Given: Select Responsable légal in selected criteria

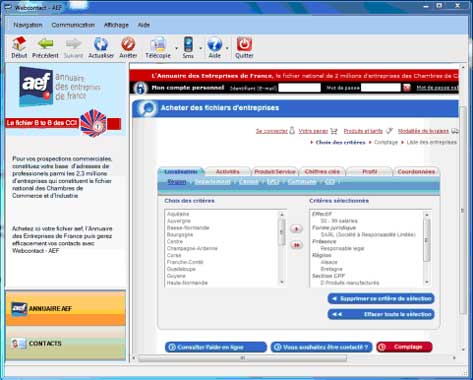Looking at the screenshot, I should pyautogui.click(x=342, y=248).
